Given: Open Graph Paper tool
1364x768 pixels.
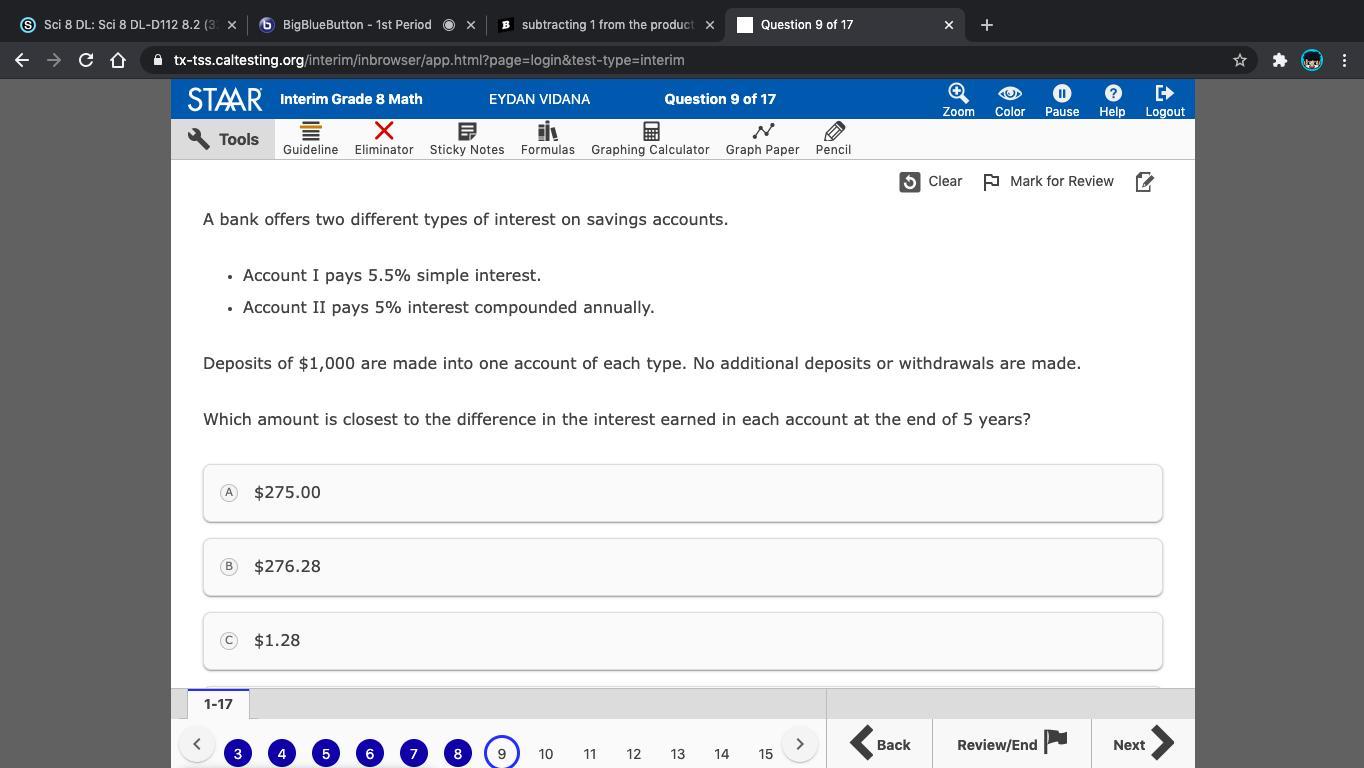Looking at the screenshot, I should pos(762,139).
